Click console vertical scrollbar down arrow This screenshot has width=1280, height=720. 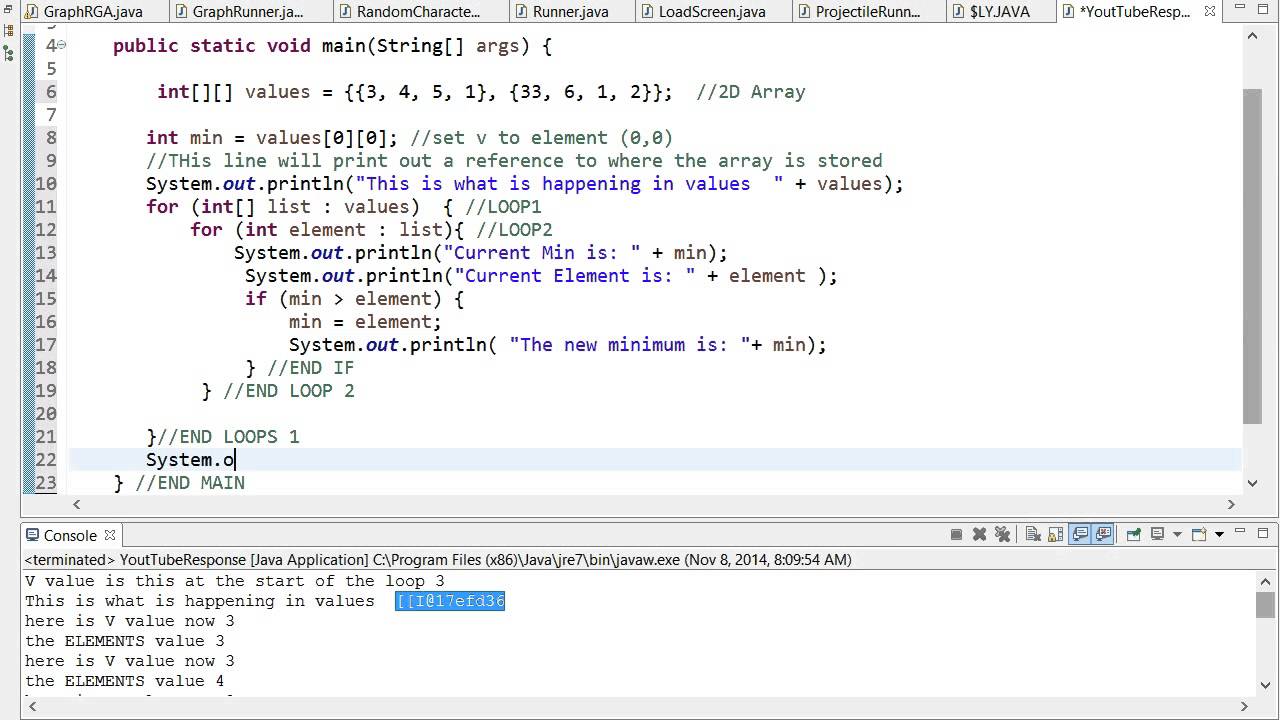pos(1266,685)
